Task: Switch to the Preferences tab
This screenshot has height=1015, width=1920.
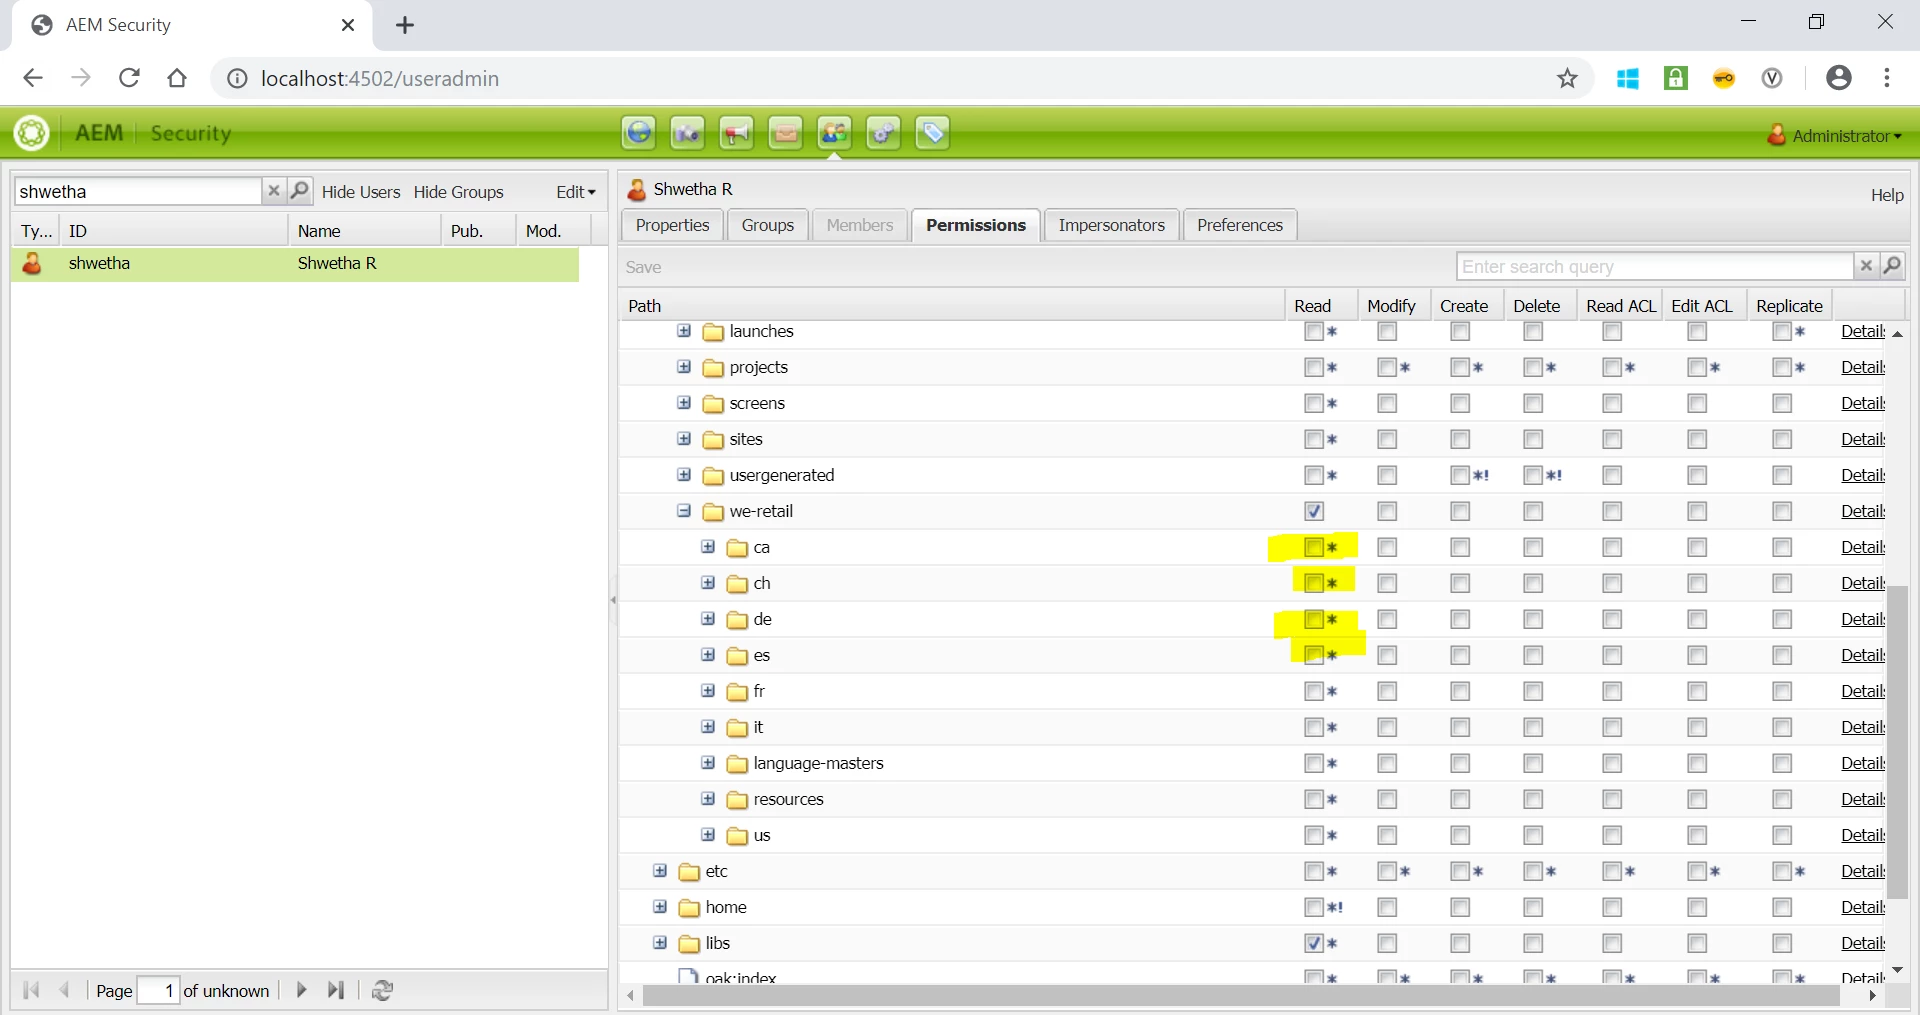Action: pyautogui.click(x=1240, y=225)
